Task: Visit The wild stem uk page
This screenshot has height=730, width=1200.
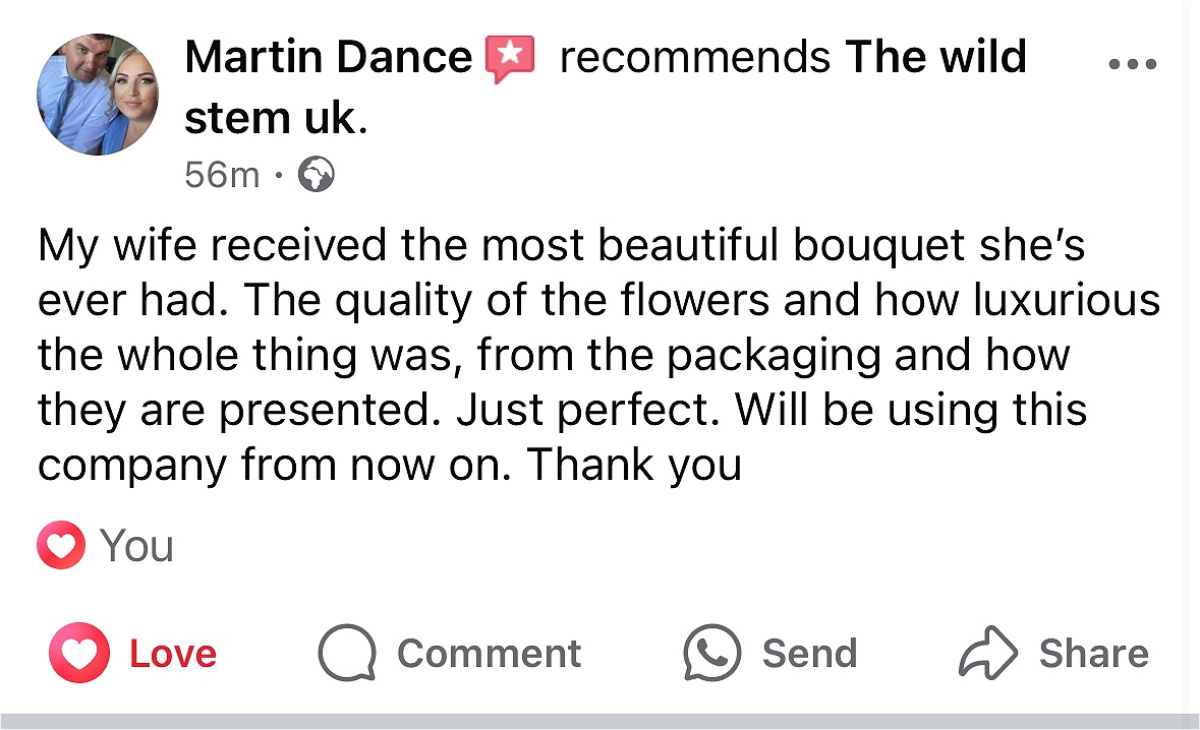Action: 606,88
